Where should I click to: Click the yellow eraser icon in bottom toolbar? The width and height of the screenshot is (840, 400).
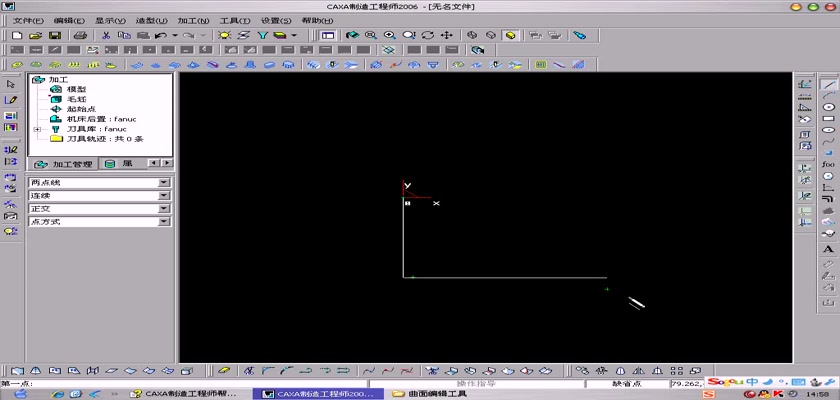[225, 371]
